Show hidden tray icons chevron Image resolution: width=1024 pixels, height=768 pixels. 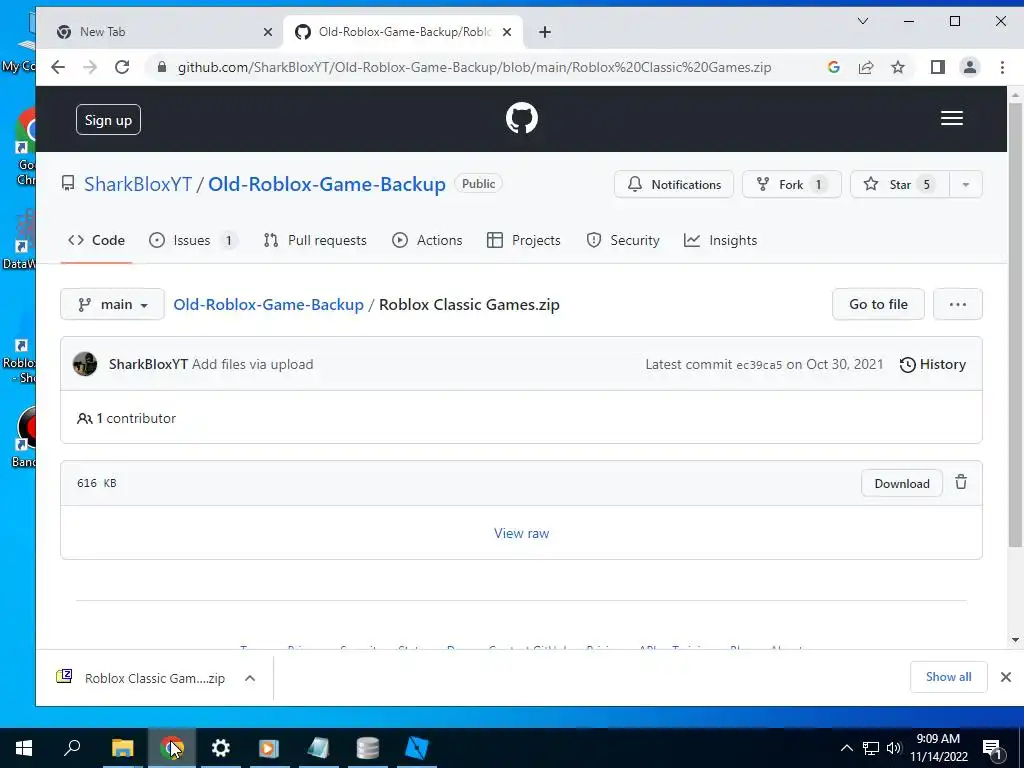846,748
